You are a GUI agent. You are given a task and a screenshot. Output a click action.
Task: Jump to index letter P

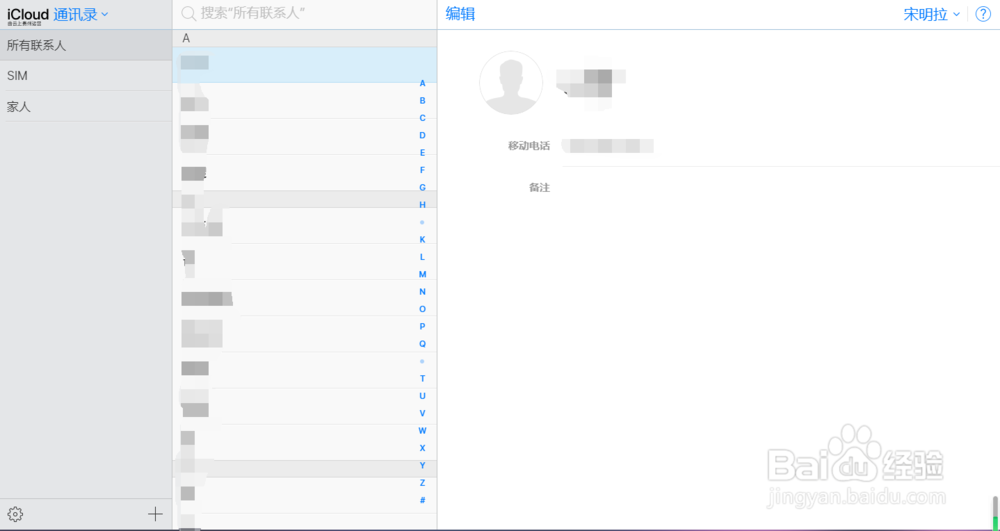(422, 326)
